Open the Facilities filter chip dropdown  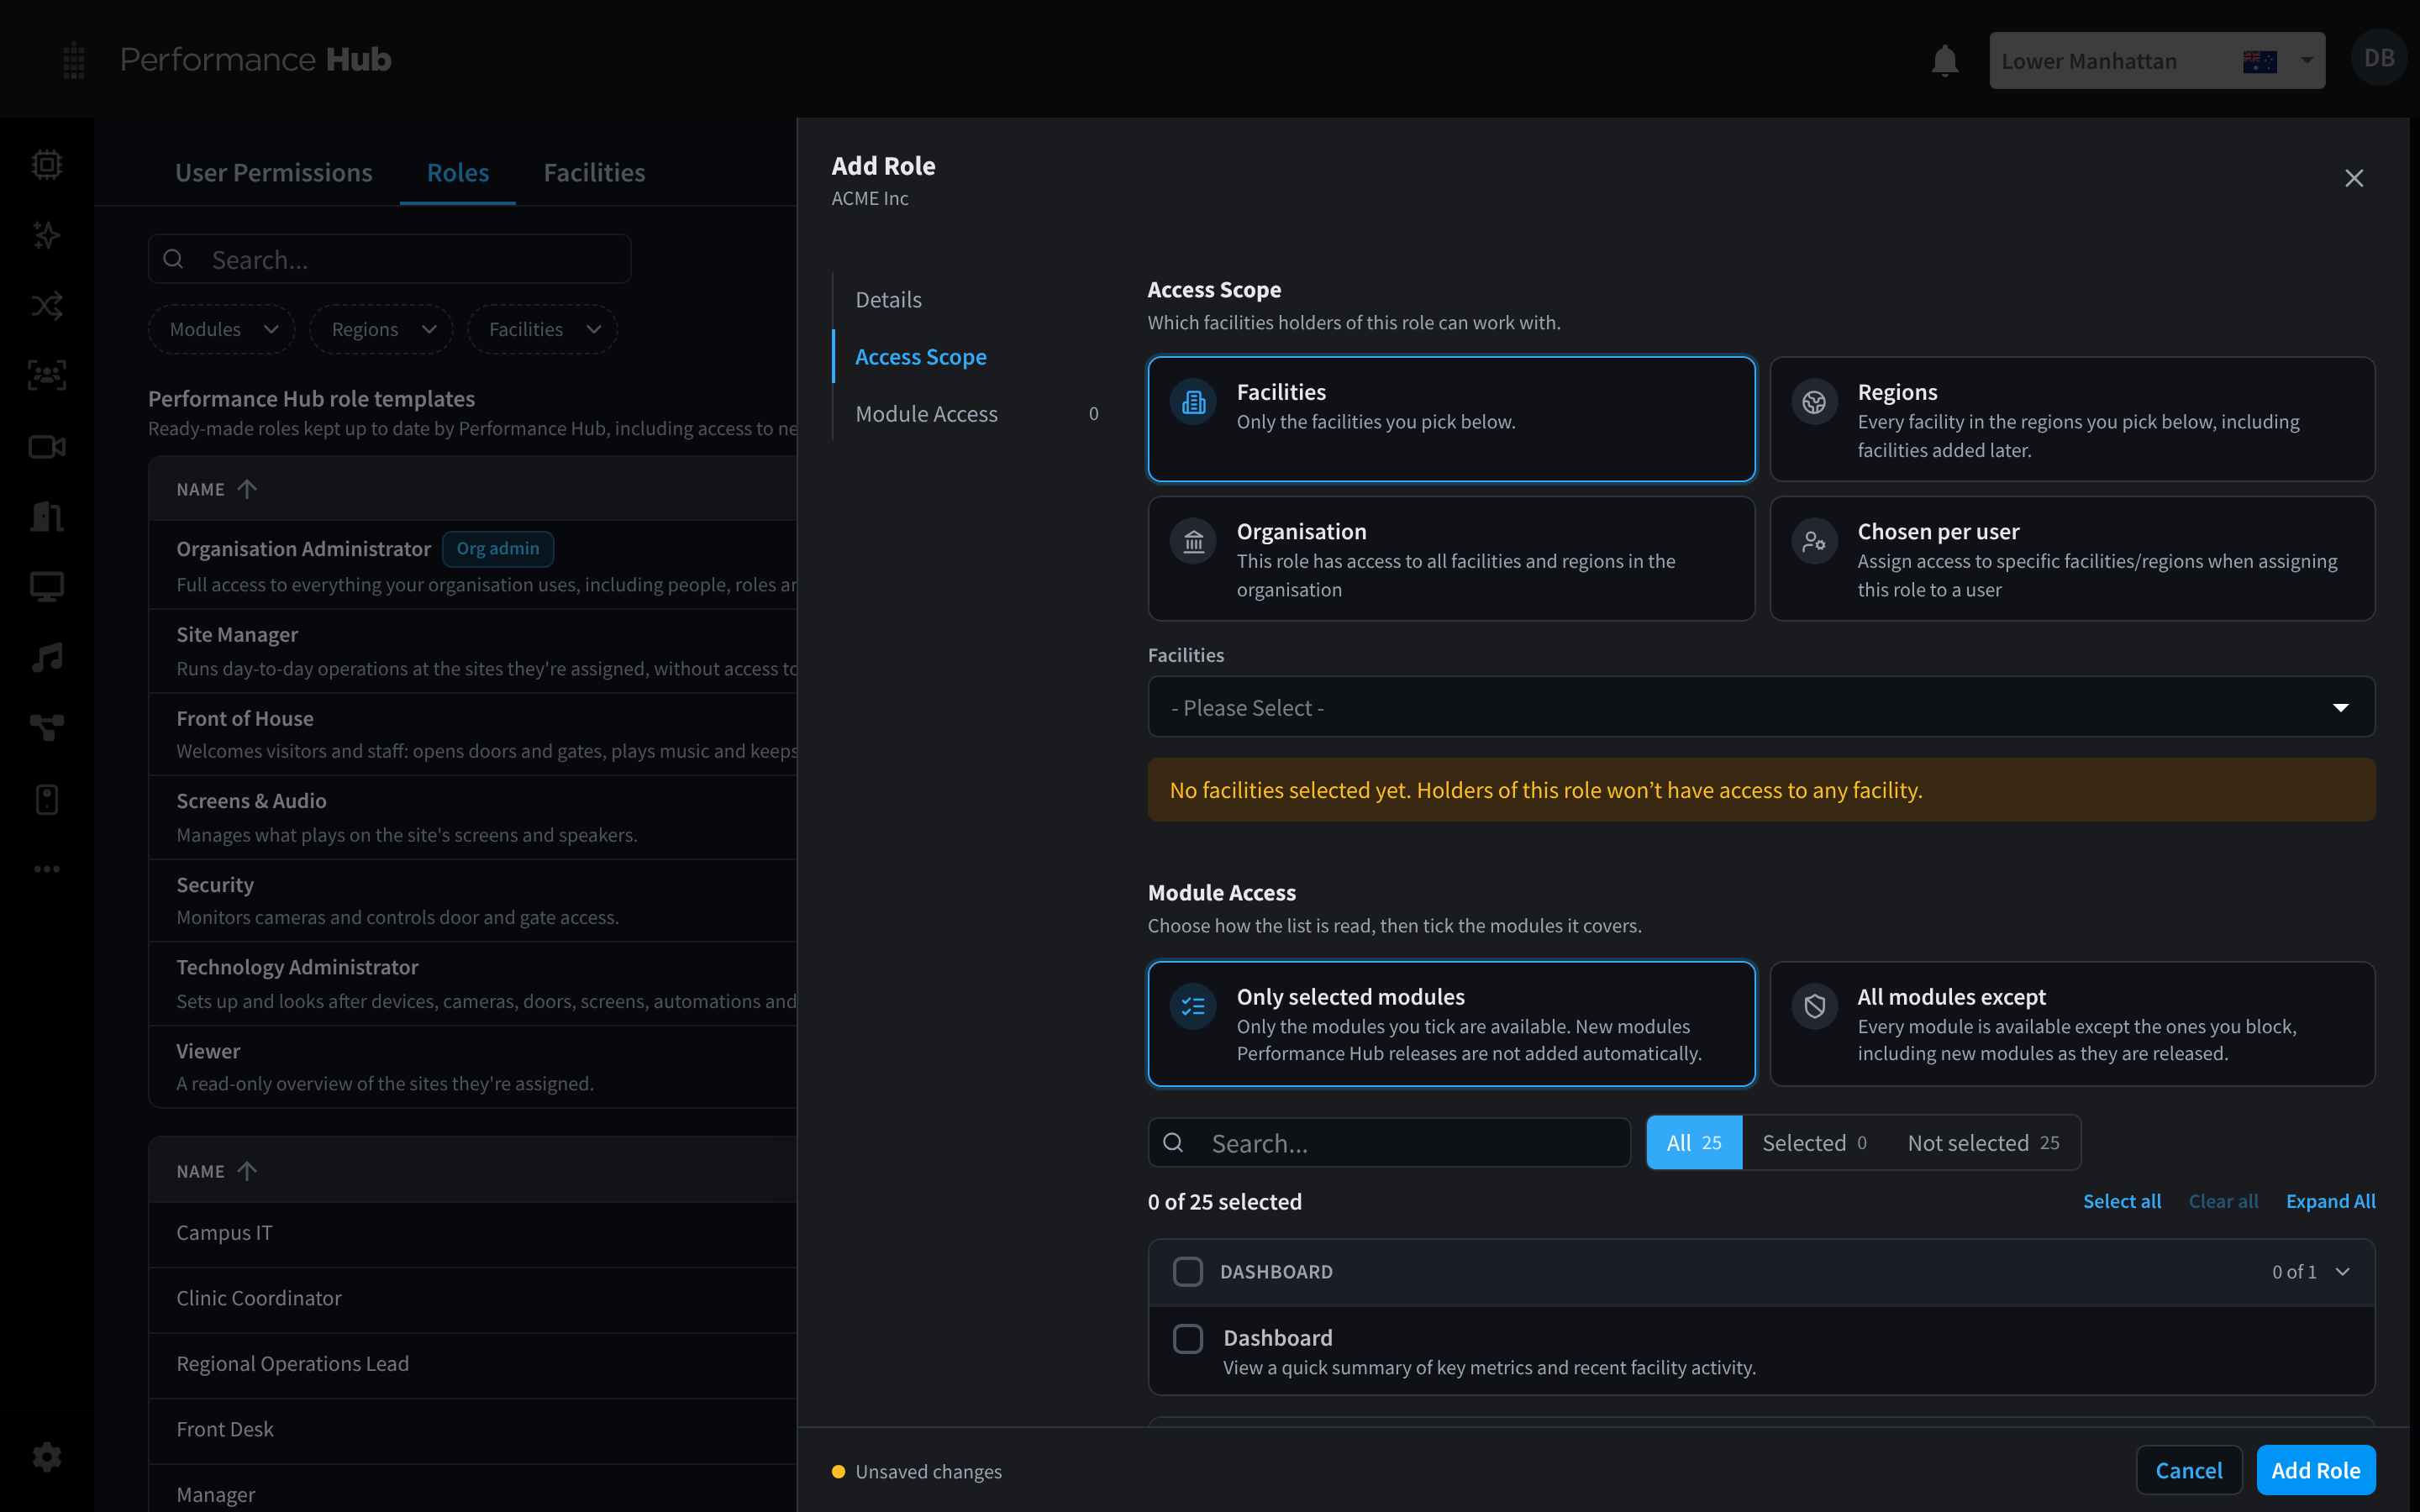click(542, 329)
